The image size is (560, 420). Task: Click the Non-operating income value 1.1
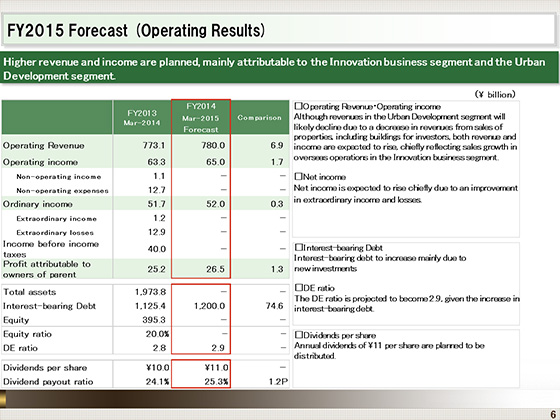tap(159, 176)
